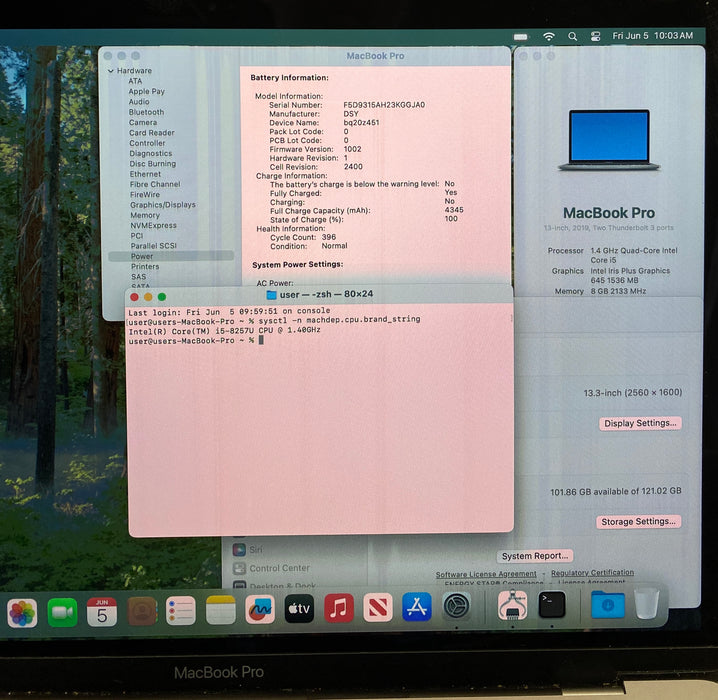The height and width of the screenshot is (700, 718).
Task: Launch Music from the Dock
Action: point(338,608)
